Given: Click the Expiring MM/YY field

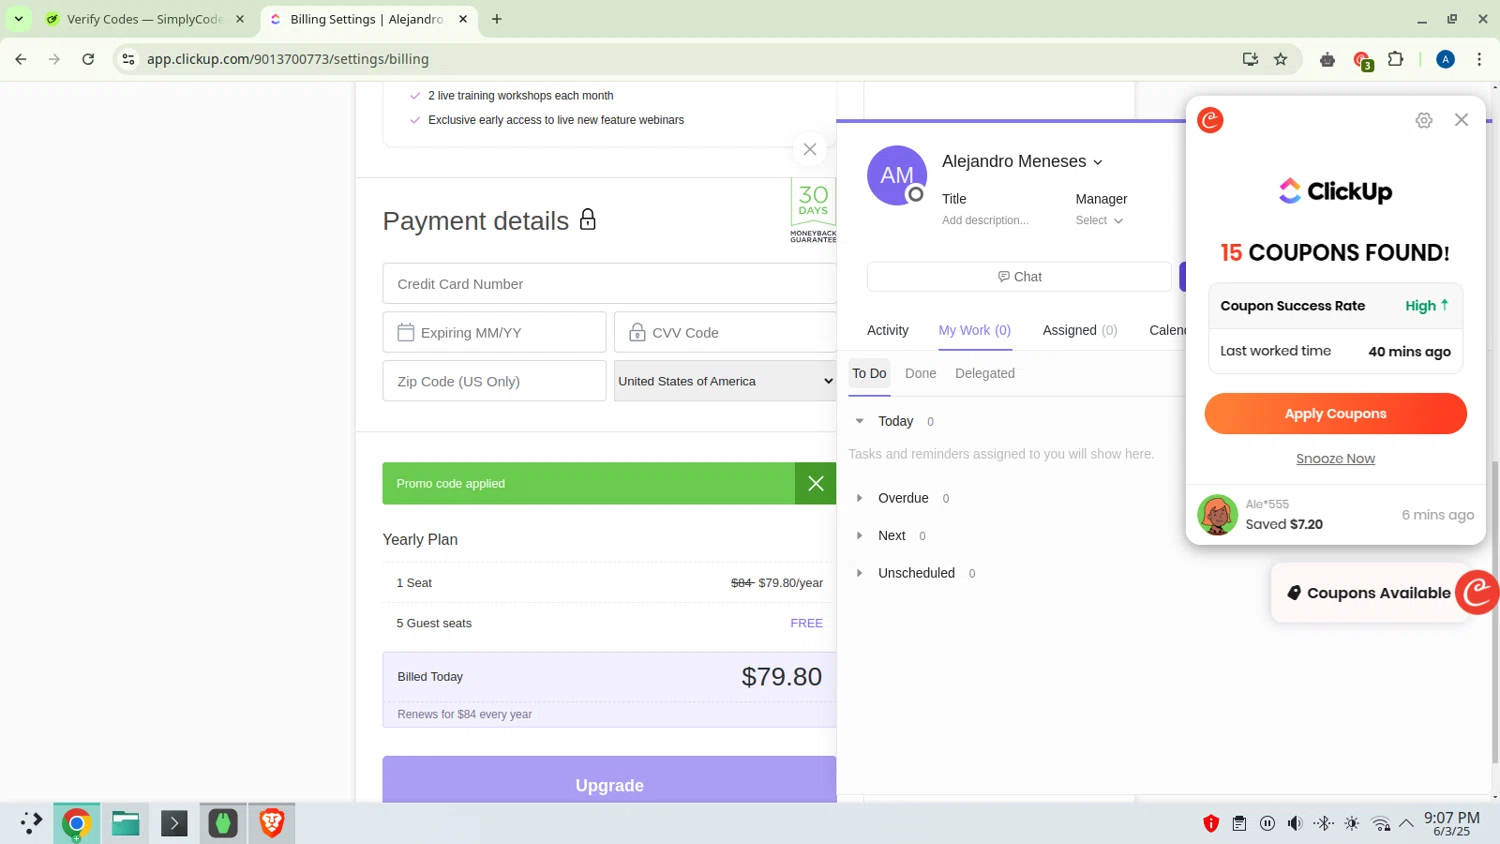Looking at the screenshot, I should pos(494,332).
